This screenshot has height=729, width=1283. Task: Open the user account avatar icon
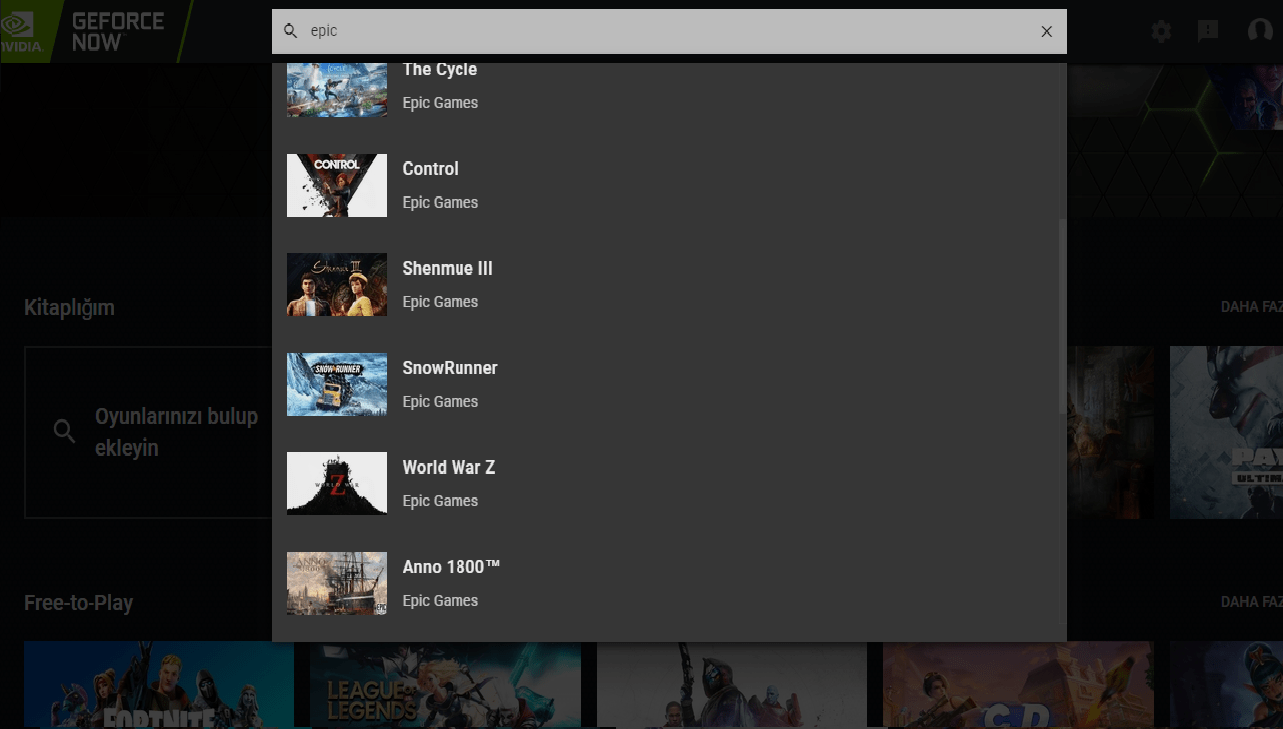1260,31
